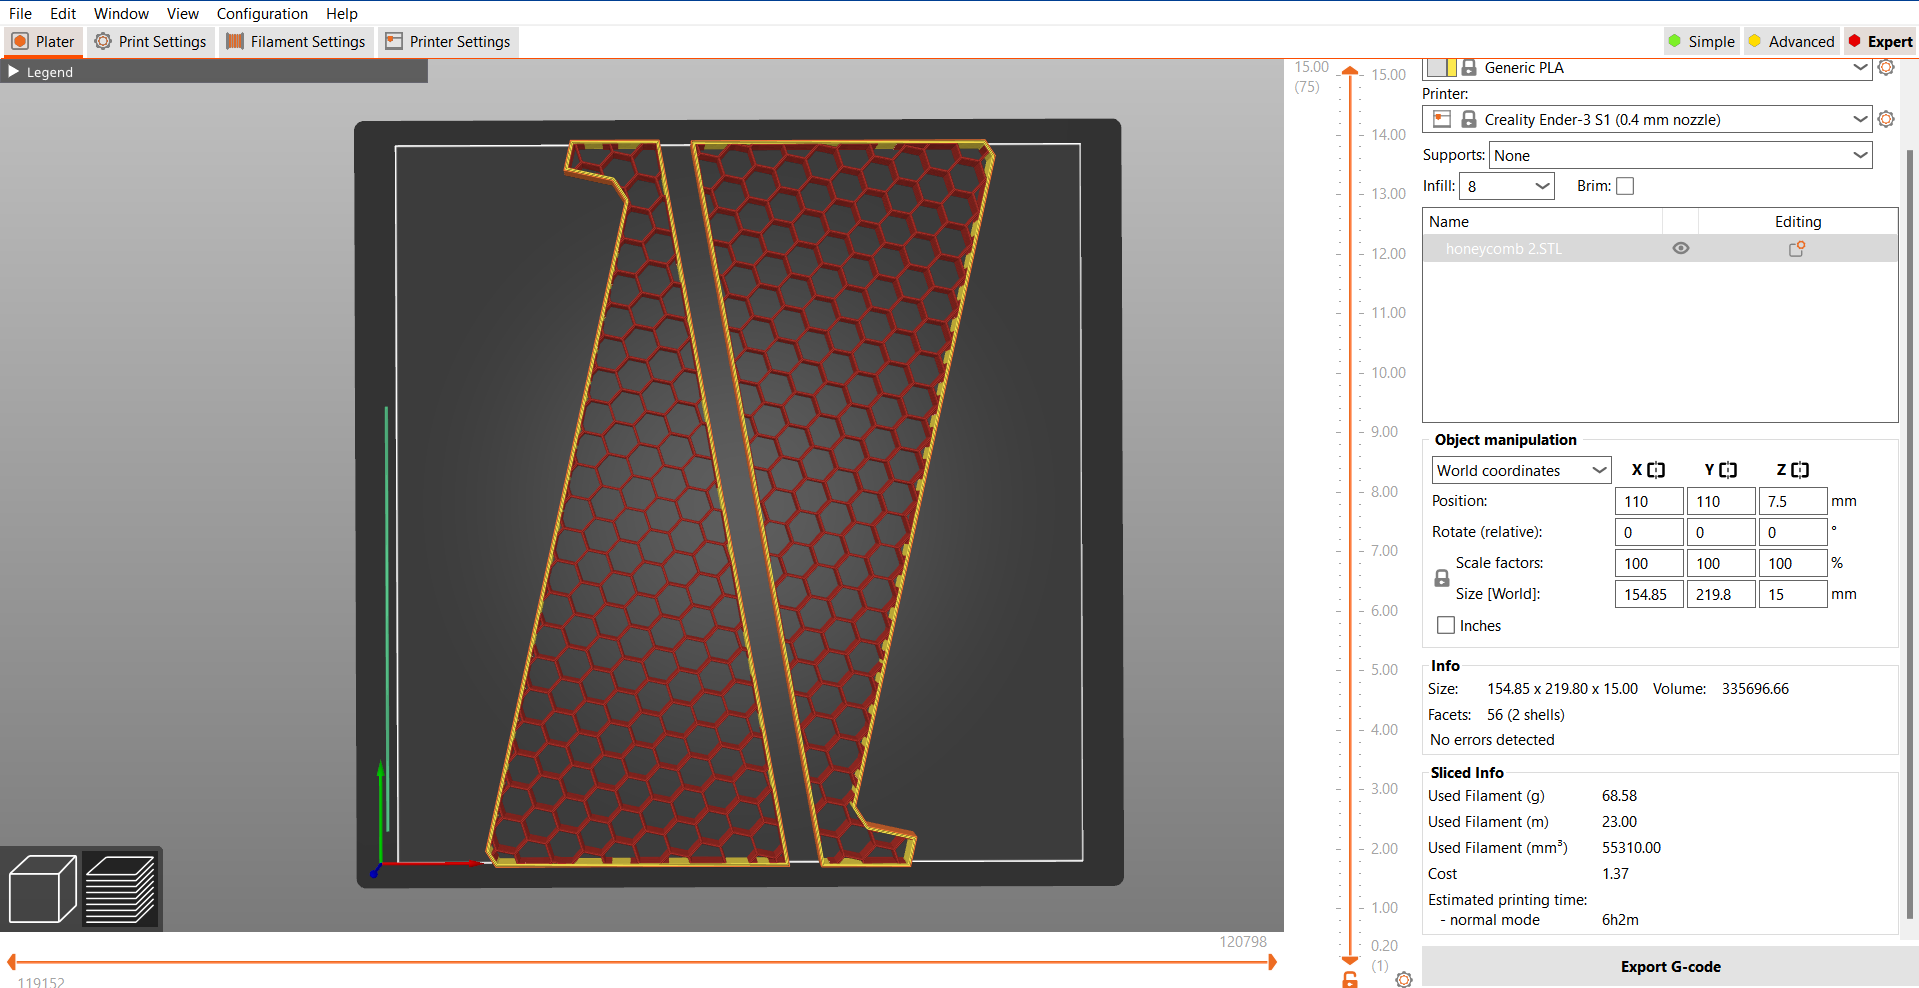Toggle the scale factors lock icon
Image resolution: width=1919 pixels, height=988 pixels.
tap(1441, 578)
